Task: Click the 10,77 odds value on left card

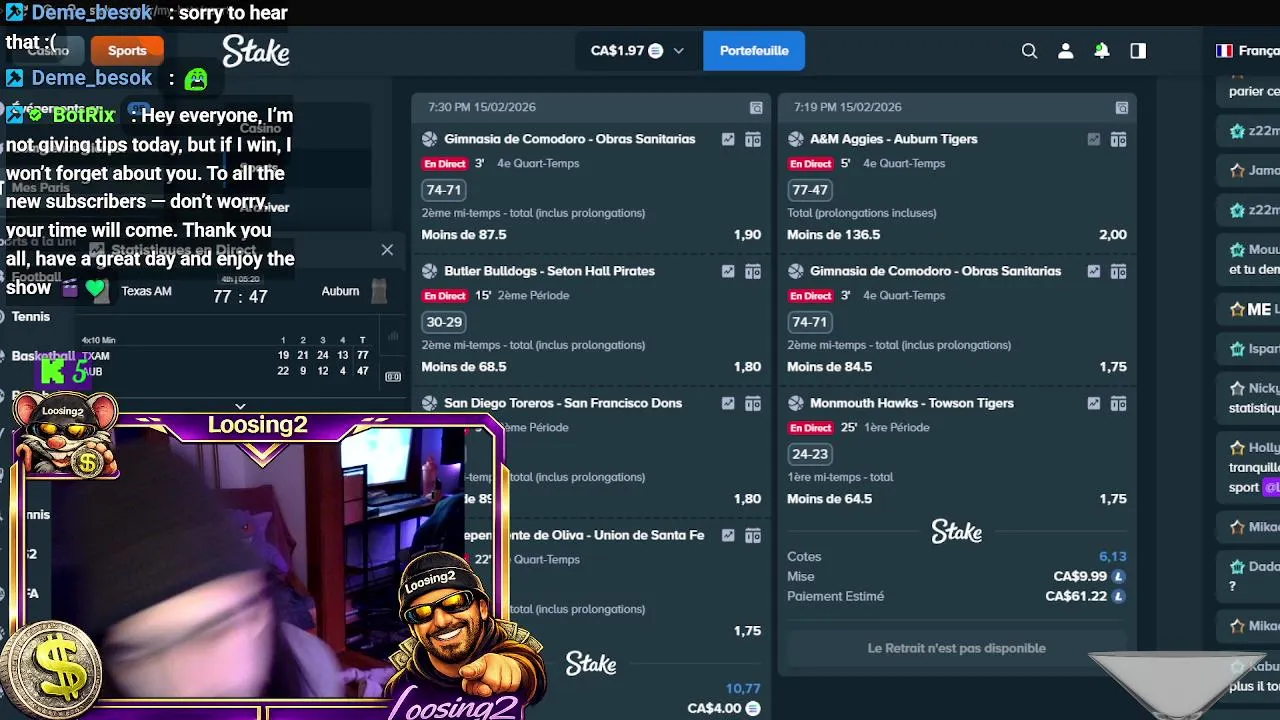Action: pyautogui.click(x=743, y=688)
